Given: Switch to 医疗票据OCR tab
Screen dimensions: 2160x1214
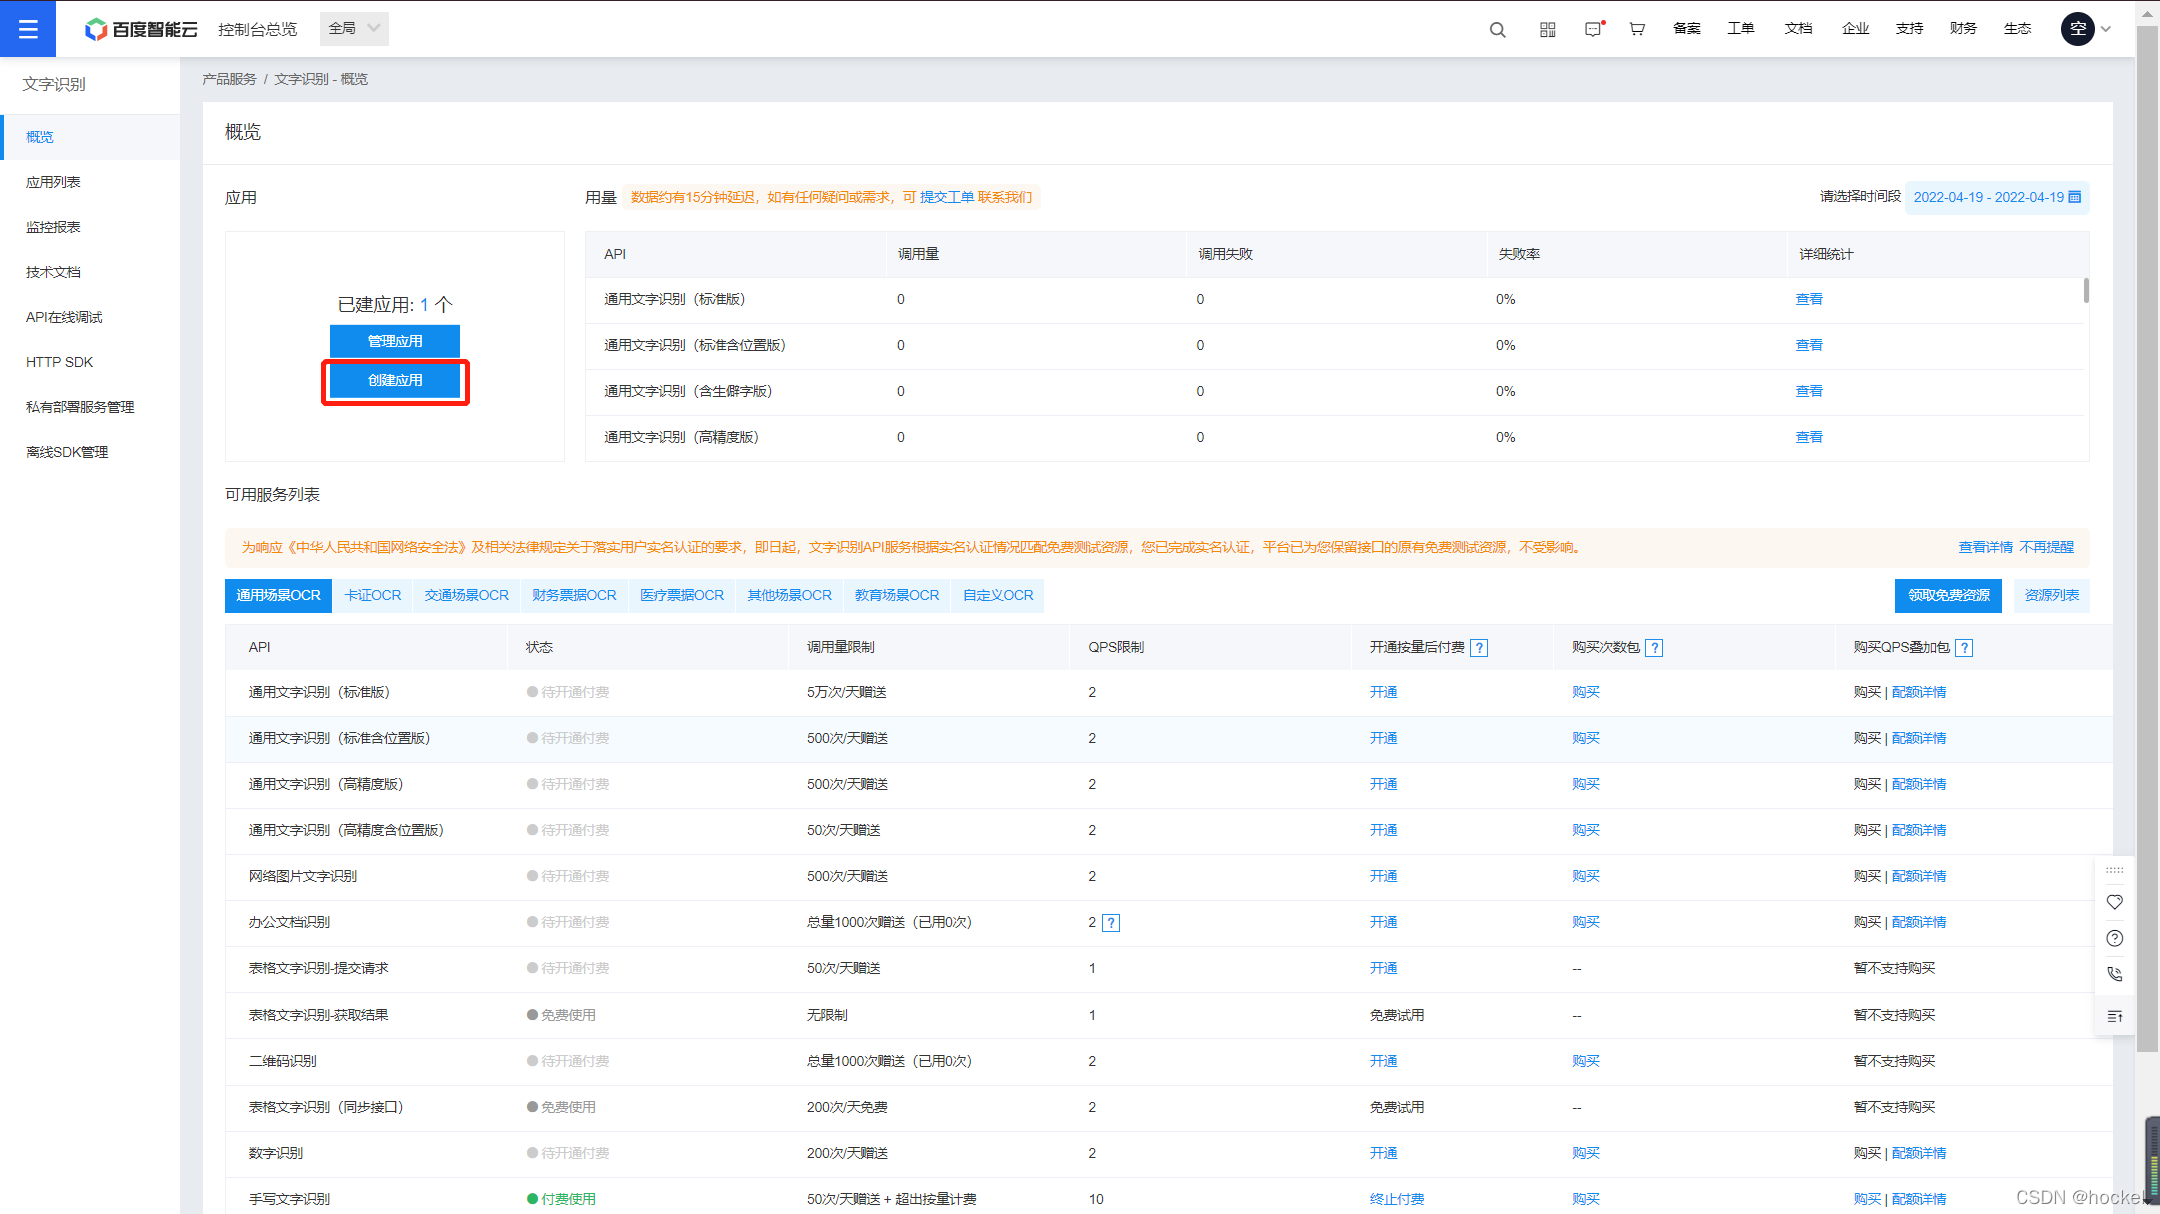Looking at the screenshot, I should pos(682,596).
